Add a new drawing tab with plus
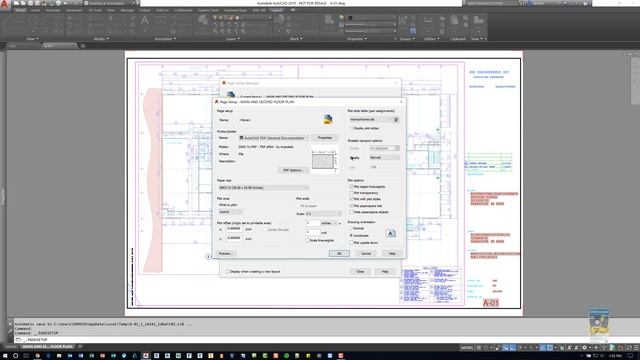Viewport: 640px width, 360px height. (x=82, y=46)
